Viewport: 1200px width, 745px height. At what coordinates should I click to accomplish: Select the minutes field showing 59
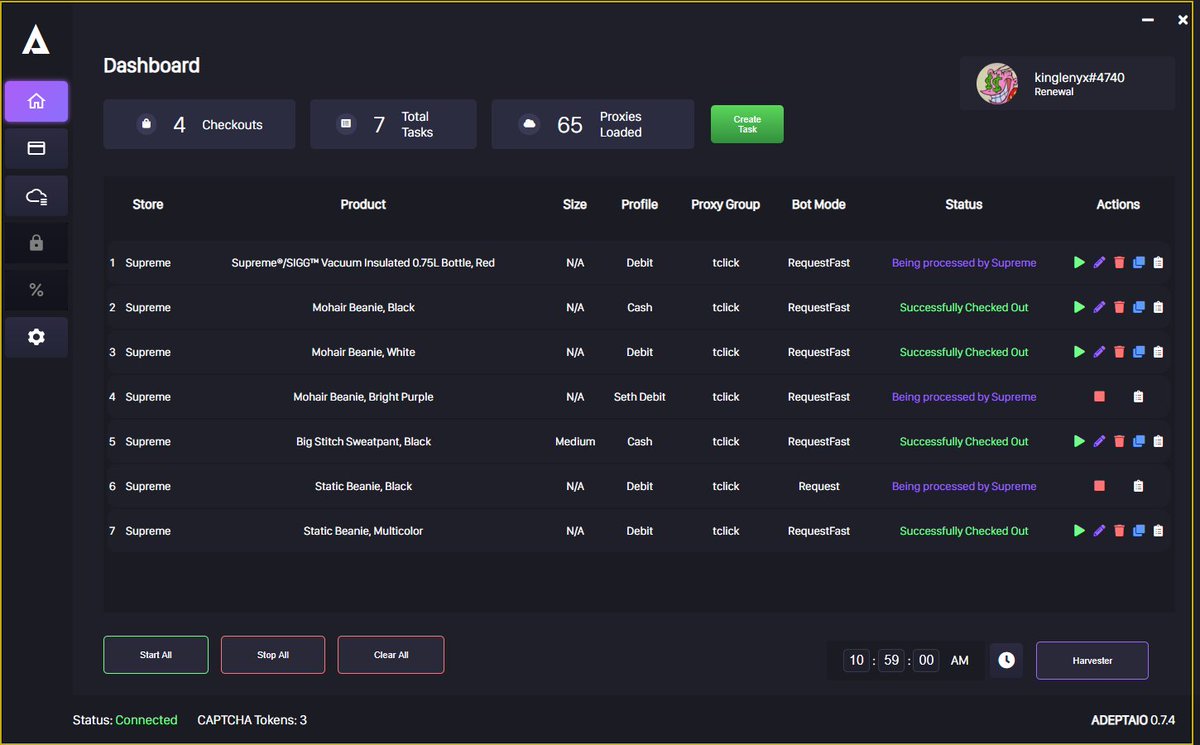tap(891, 660)
